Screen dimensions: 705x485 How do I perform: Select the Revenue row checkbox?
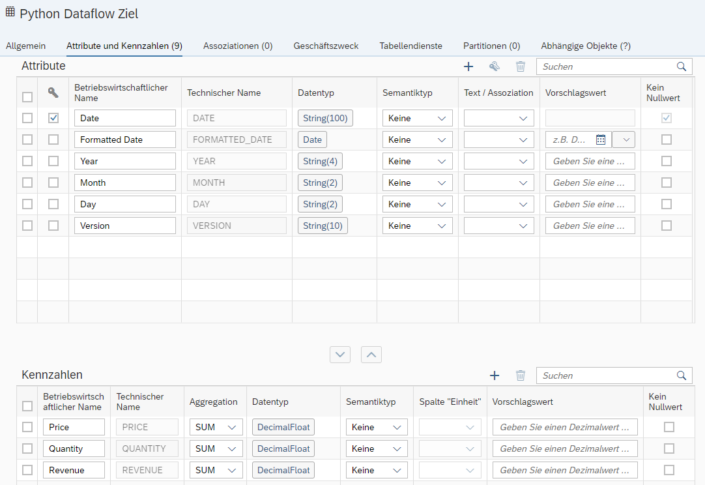pyautogui.click(x=27, y=470)
